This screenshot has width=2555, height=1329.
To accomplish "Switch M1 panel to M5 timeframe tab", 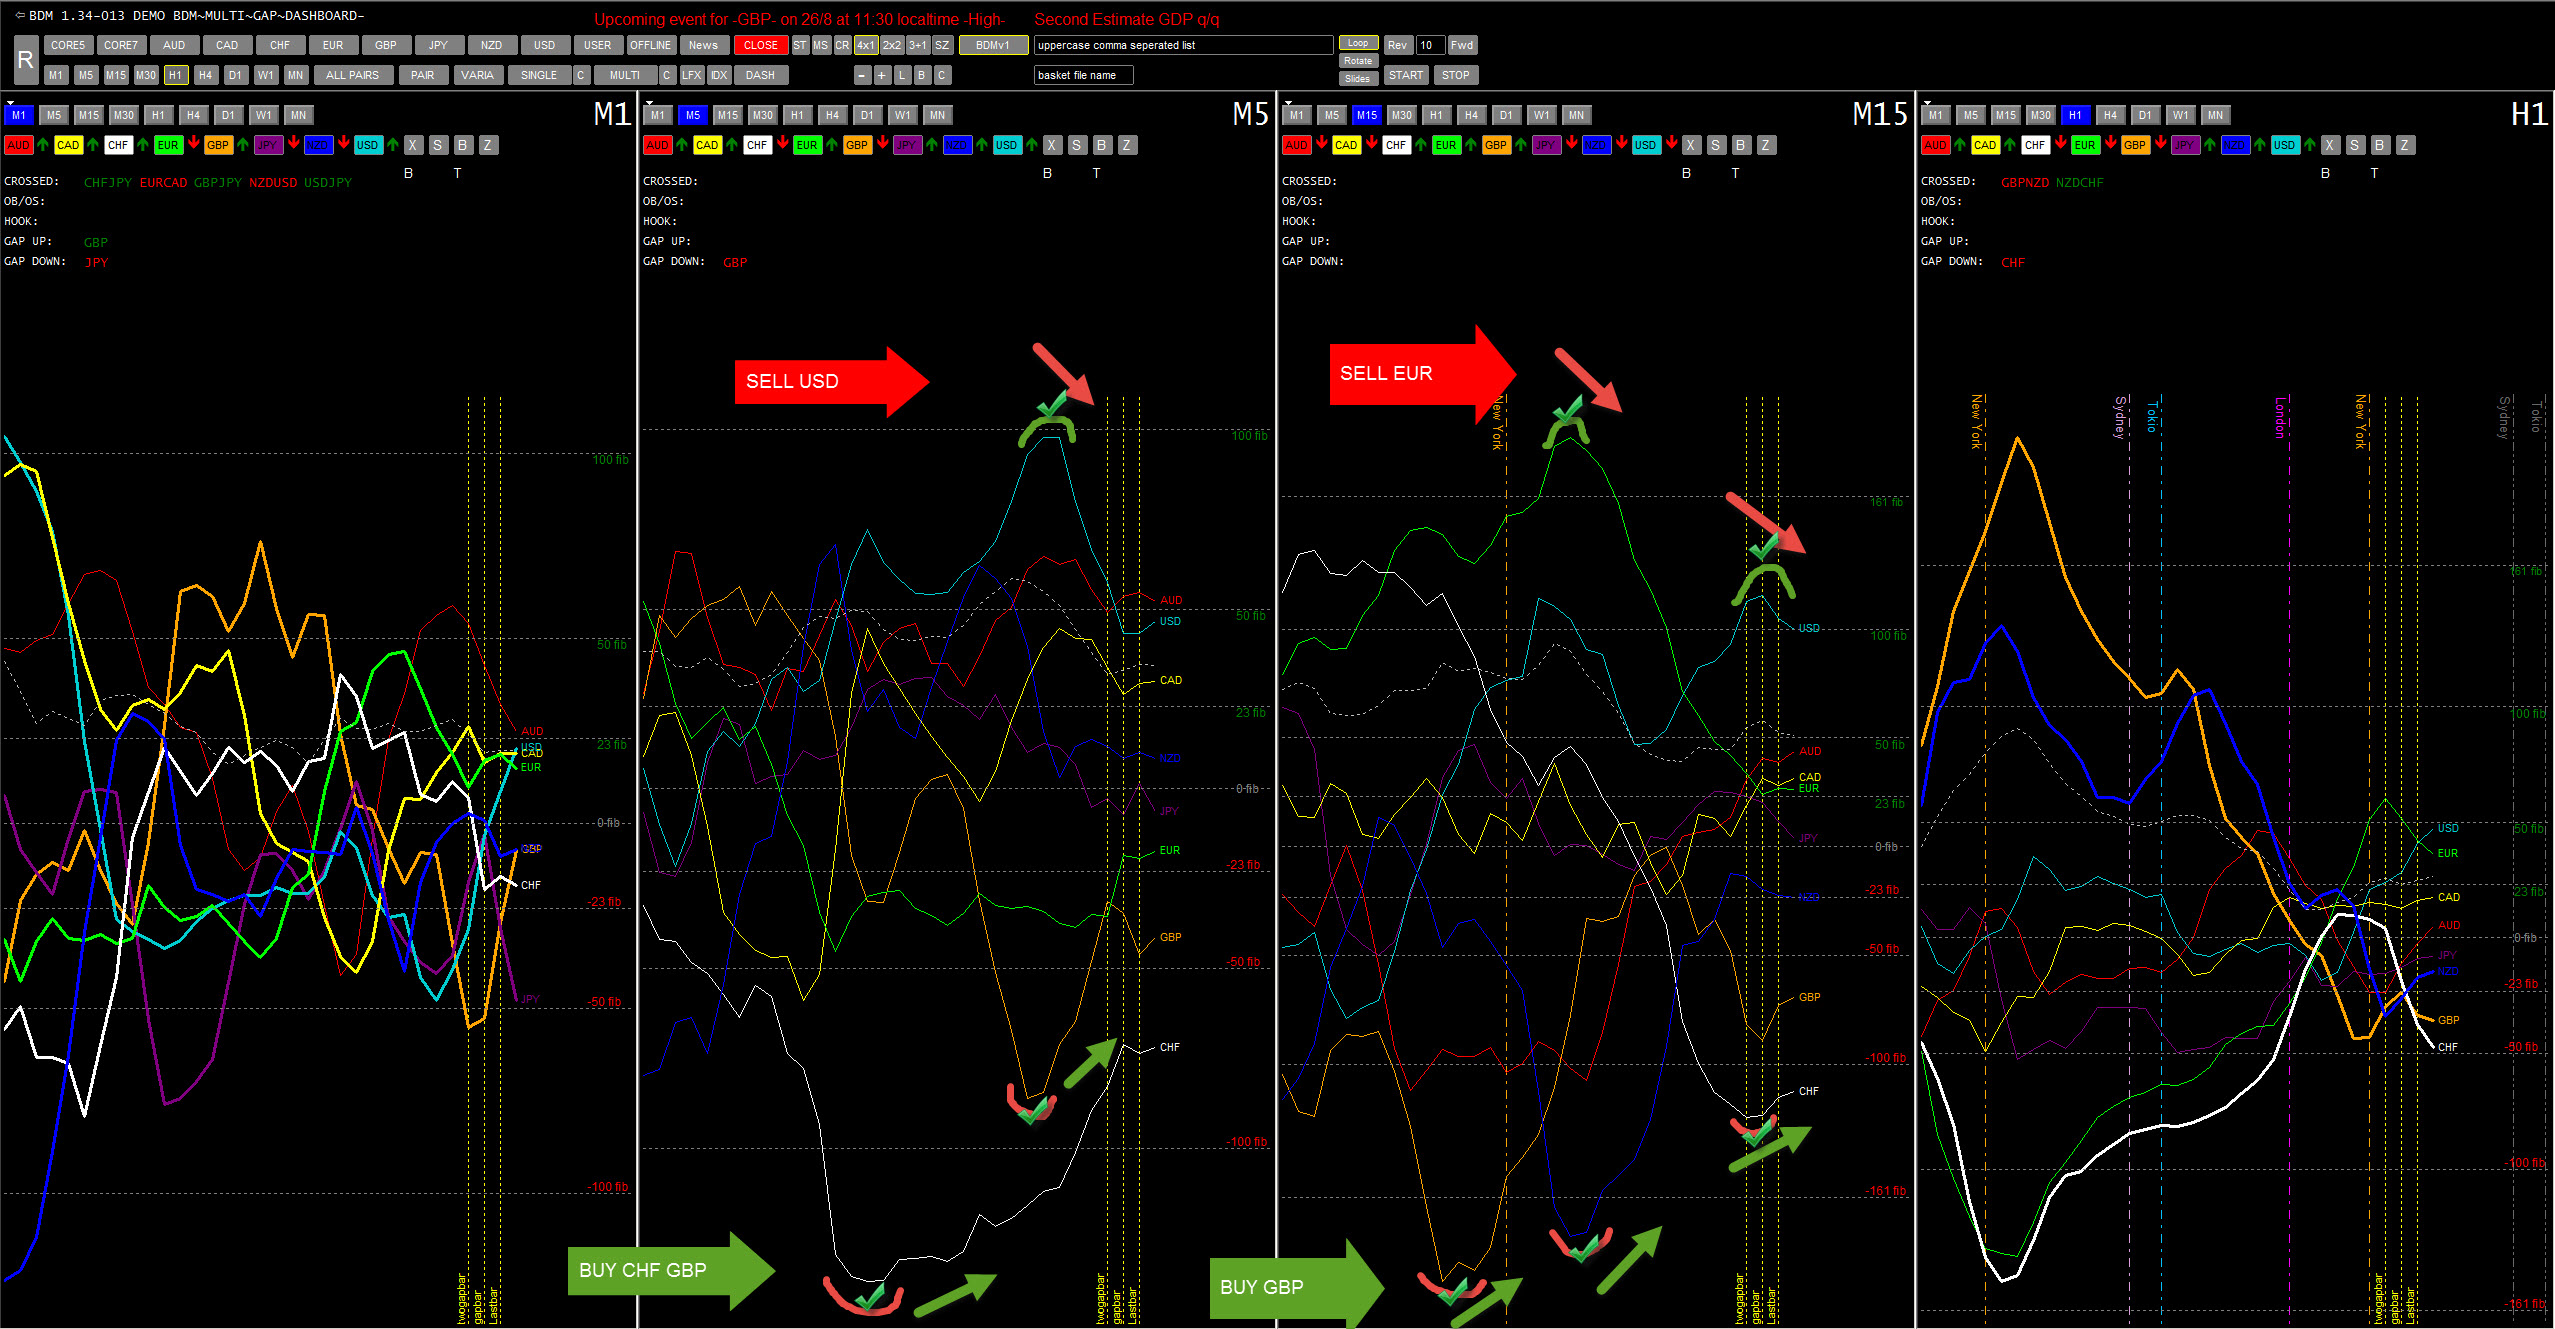I will [54, 115].
